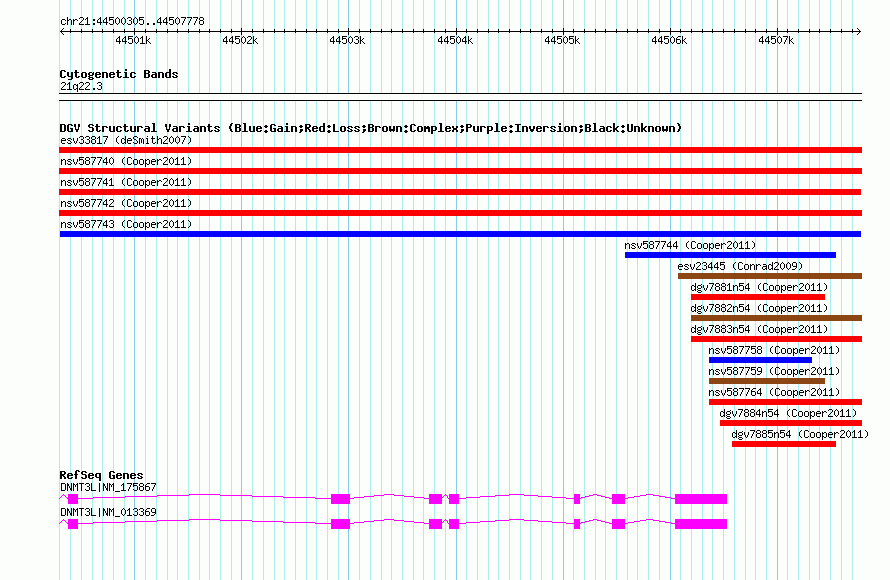Open the dgv7883n54 (Cooper2011) label

(758, 329)
